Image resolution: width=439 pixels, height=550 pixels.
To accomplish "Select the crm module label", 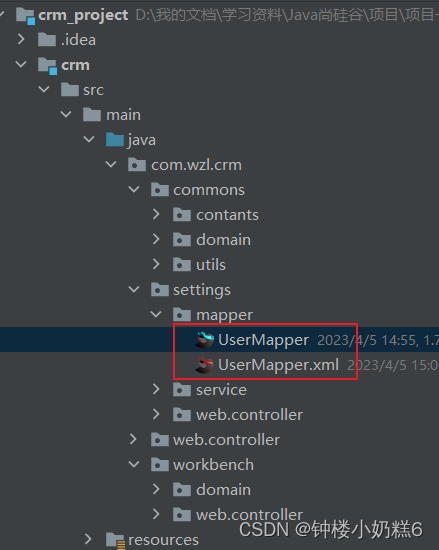I will coord(75,65).
